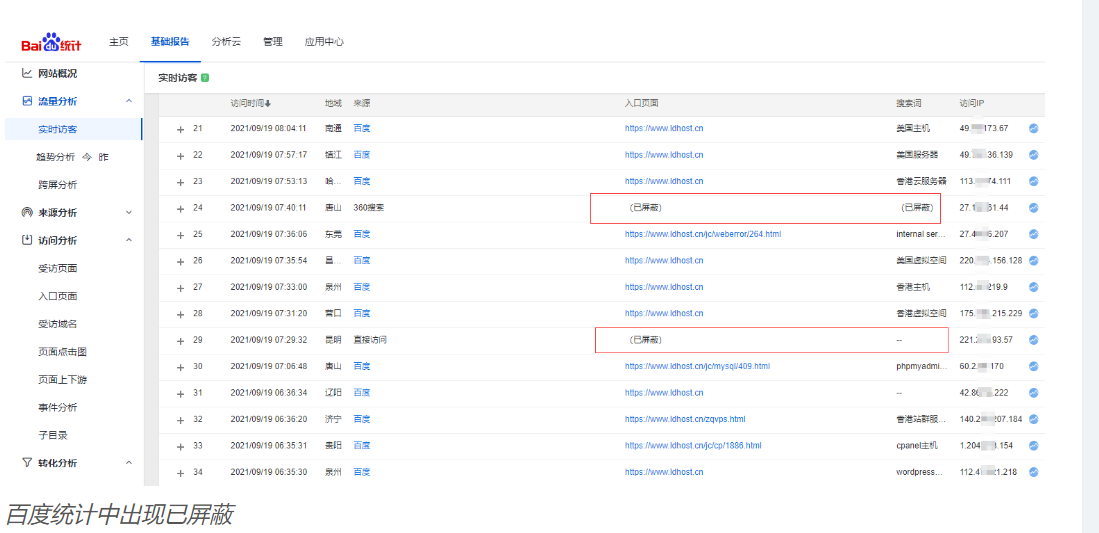Click the Baidu Tongji logo
1099x533 pixels.
(52, 44)
